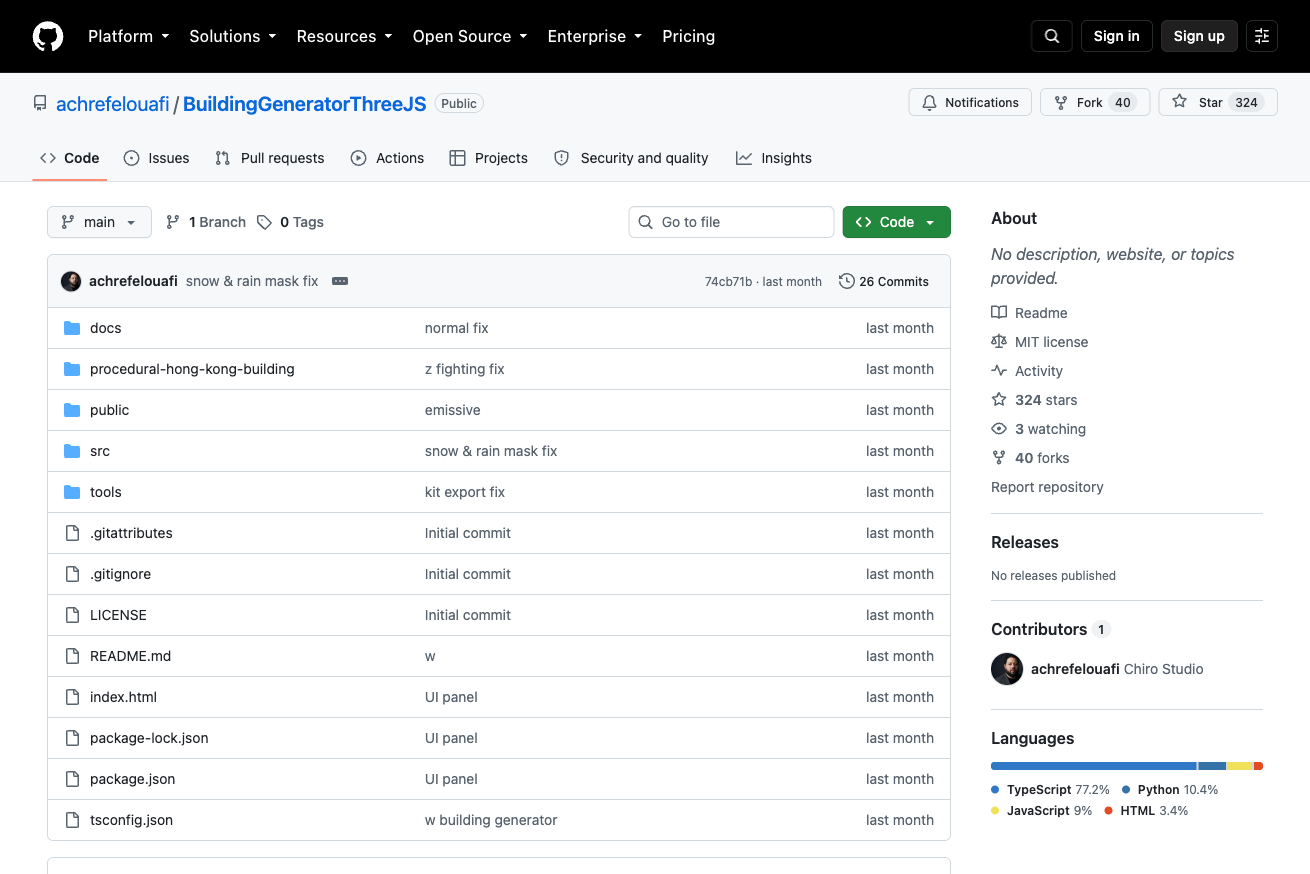The image size is (1310, 874).
Task: Open the search magnifier button
Action: click(1052, 36)
